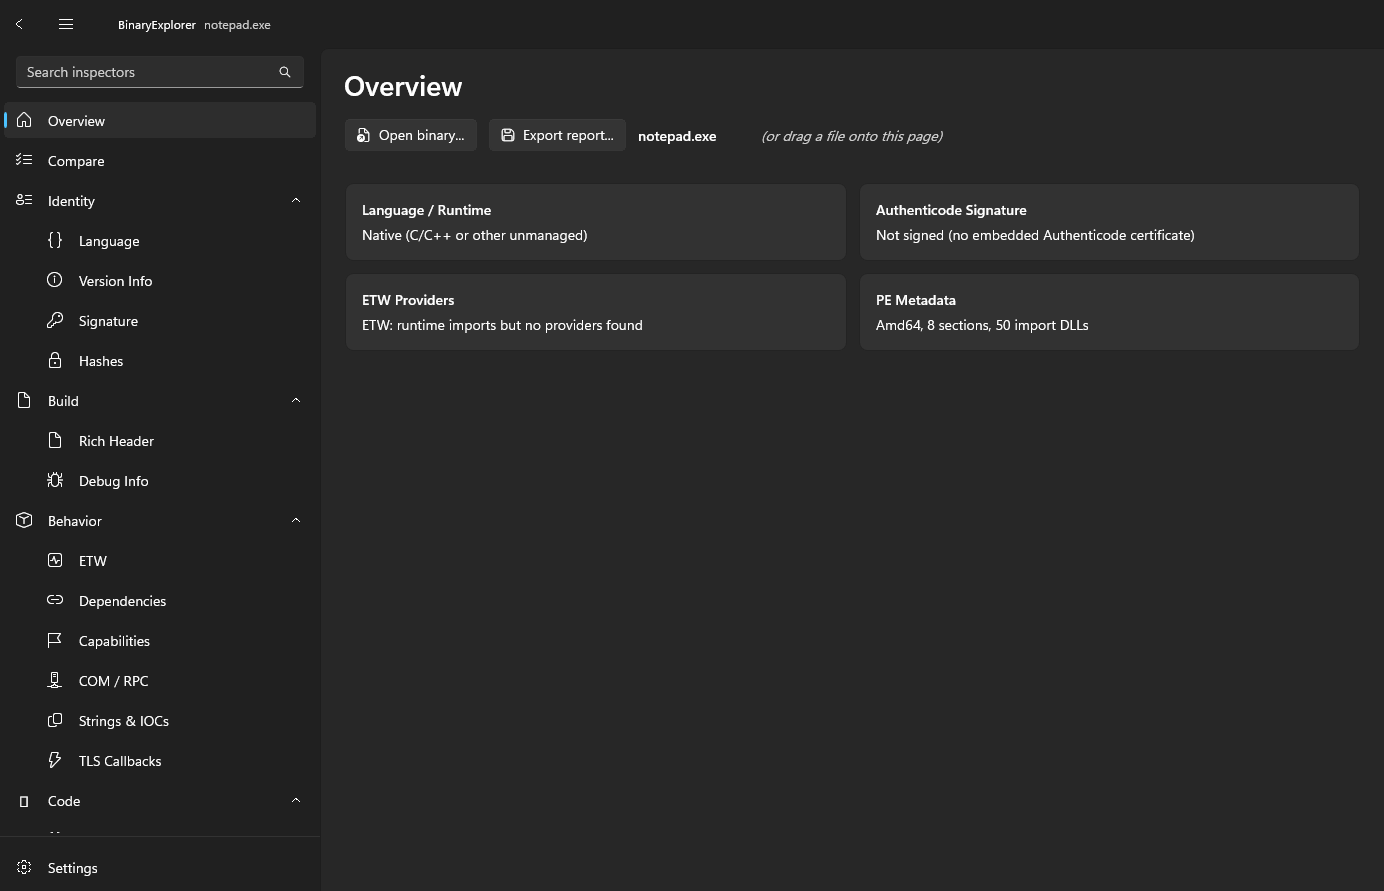Screen dimensions: 1384x891
Task: Click the Settings gear icon
Action: click(24, 867)
